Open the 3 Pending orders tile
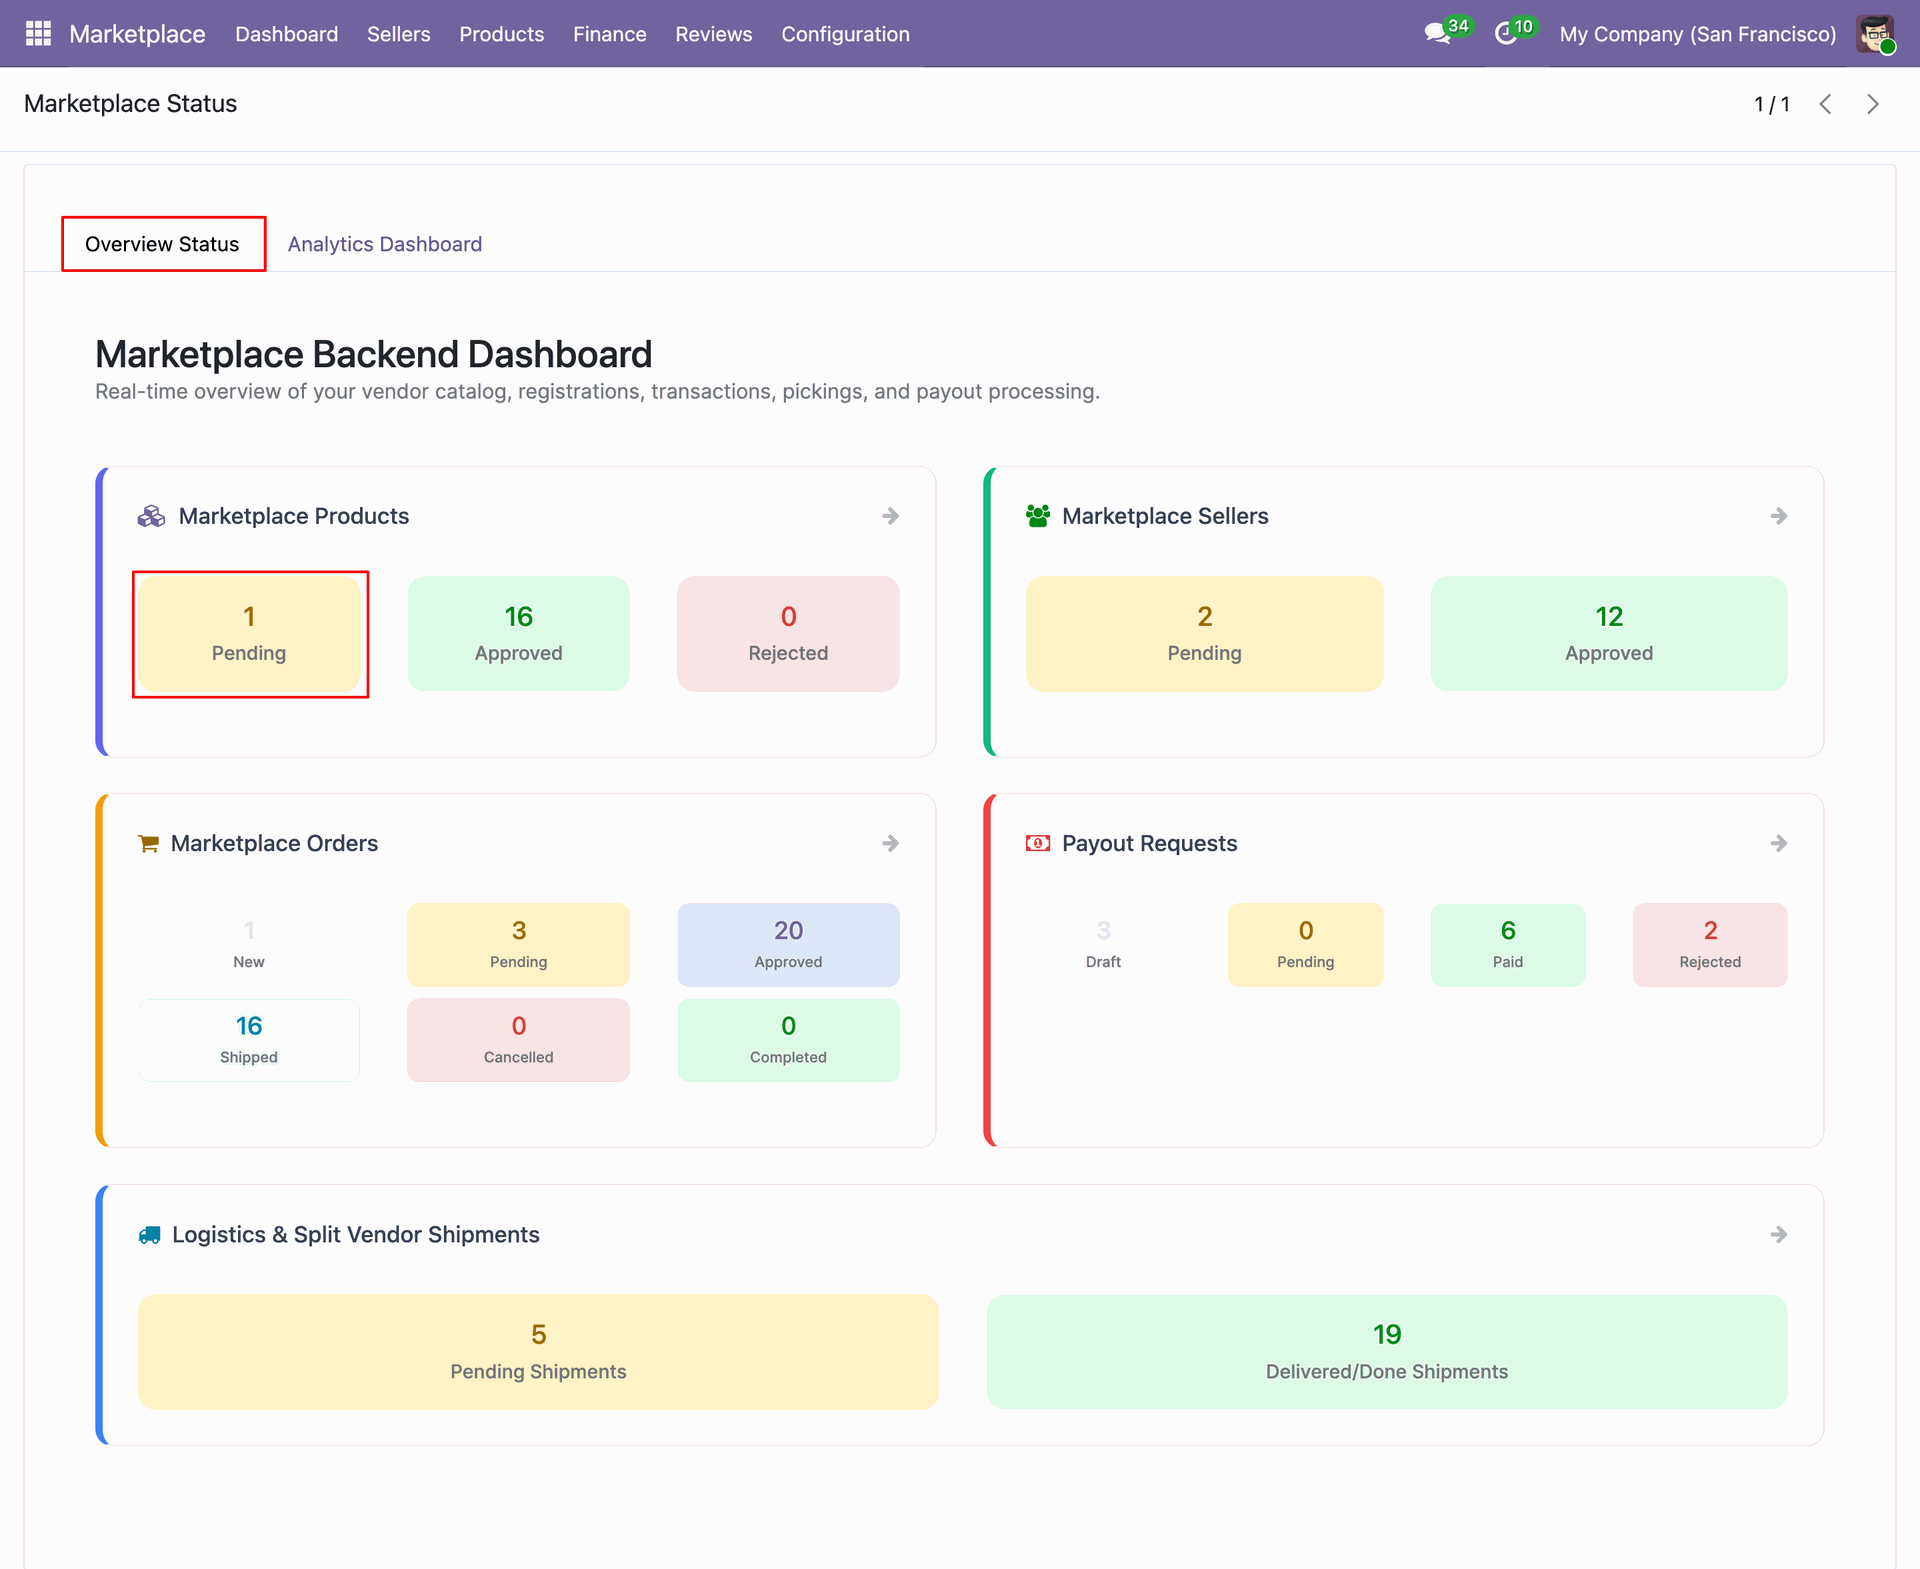The height and width of the screenshot is (1569, 1920). (518, 945)
